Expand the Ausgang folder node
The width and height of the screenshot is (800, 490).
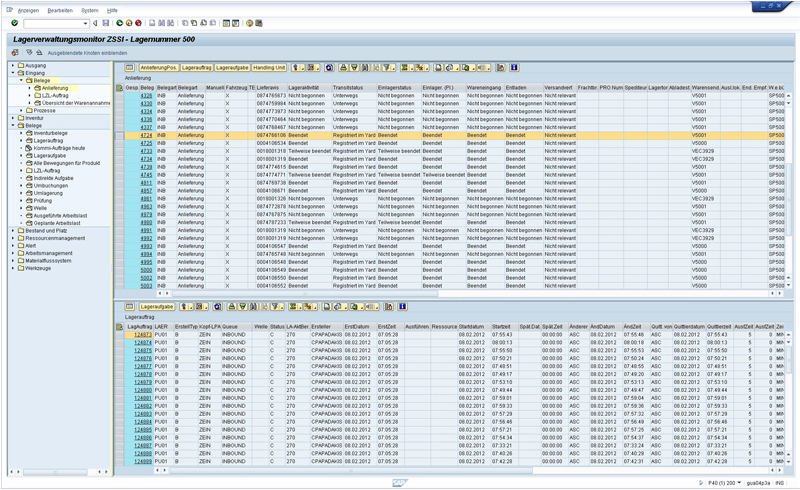pyautogui.click(x=13, y=65)
